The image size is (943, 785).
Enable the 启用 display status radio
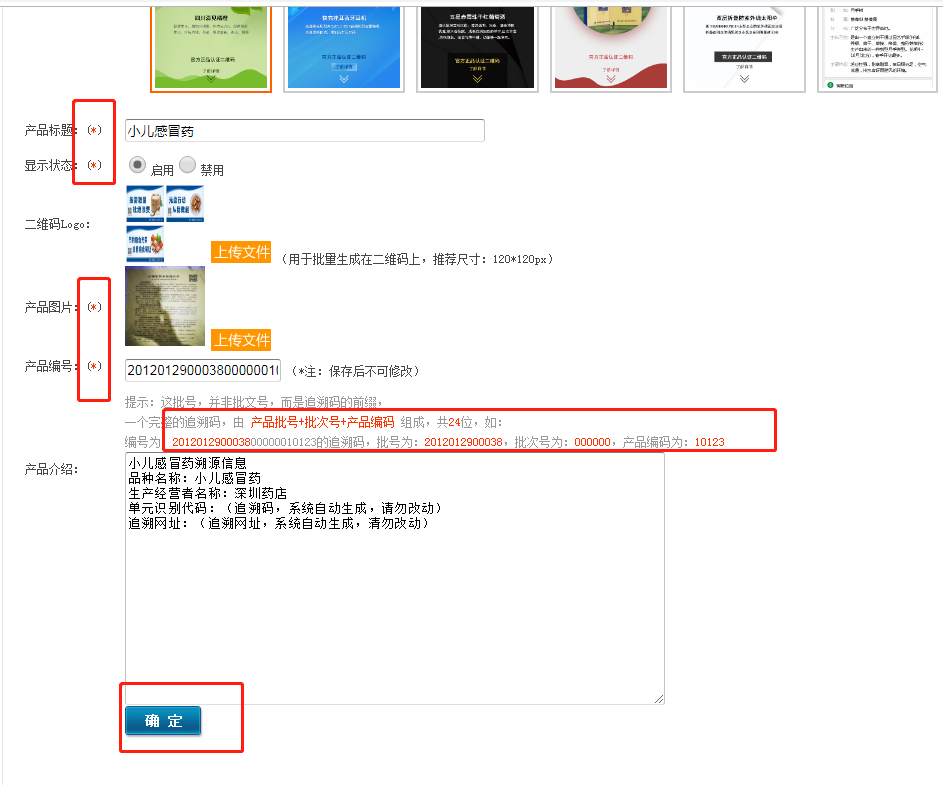point(138,165)
